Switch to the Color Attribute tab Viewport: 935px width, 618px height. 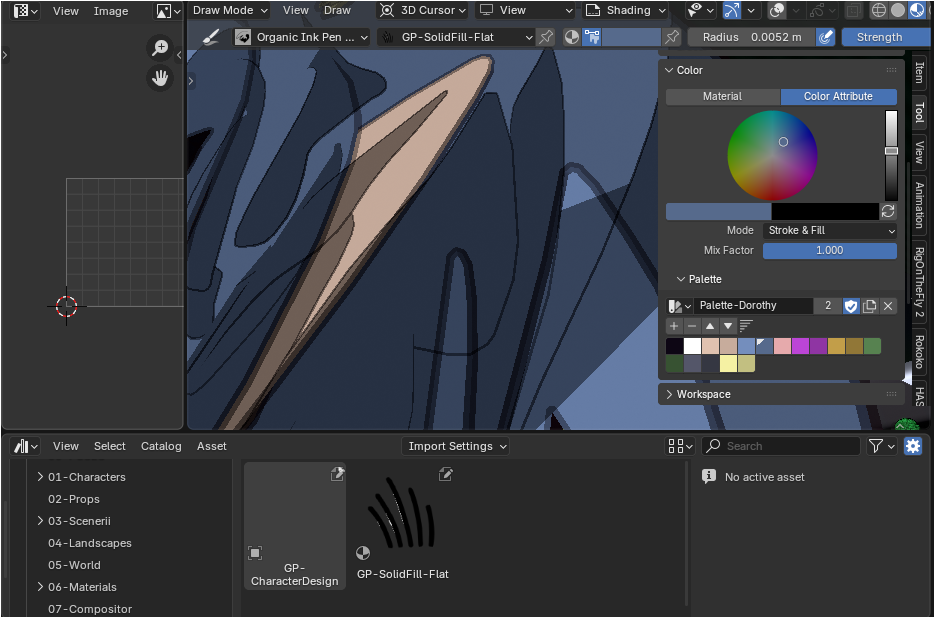pyautogui.click(x=838, y=97)
